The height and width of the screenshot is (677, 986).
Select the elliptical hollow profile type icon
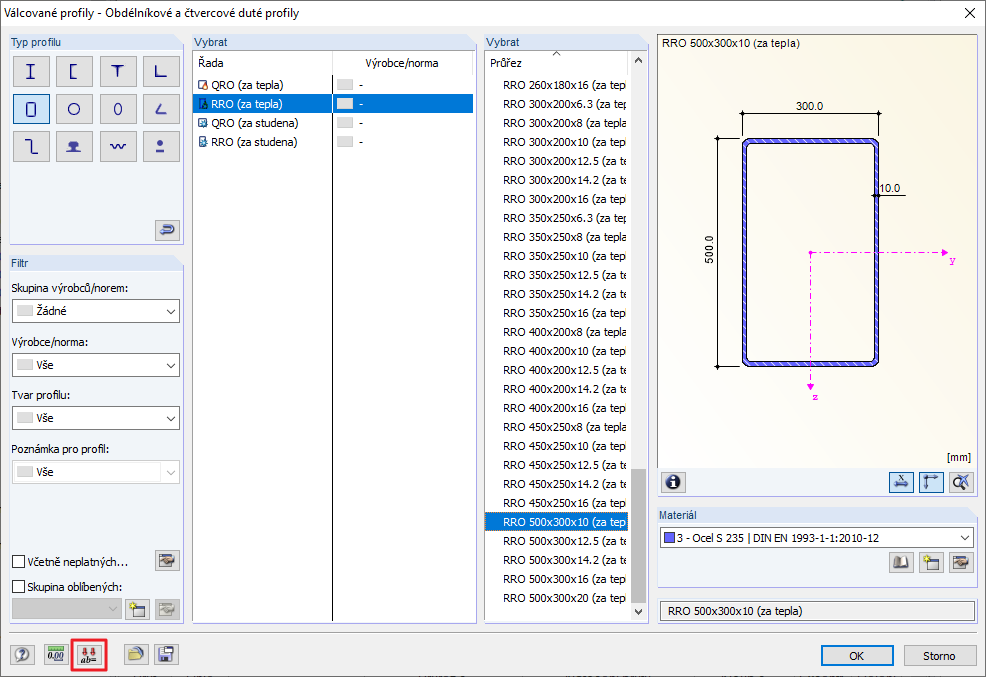coord(118,109)
